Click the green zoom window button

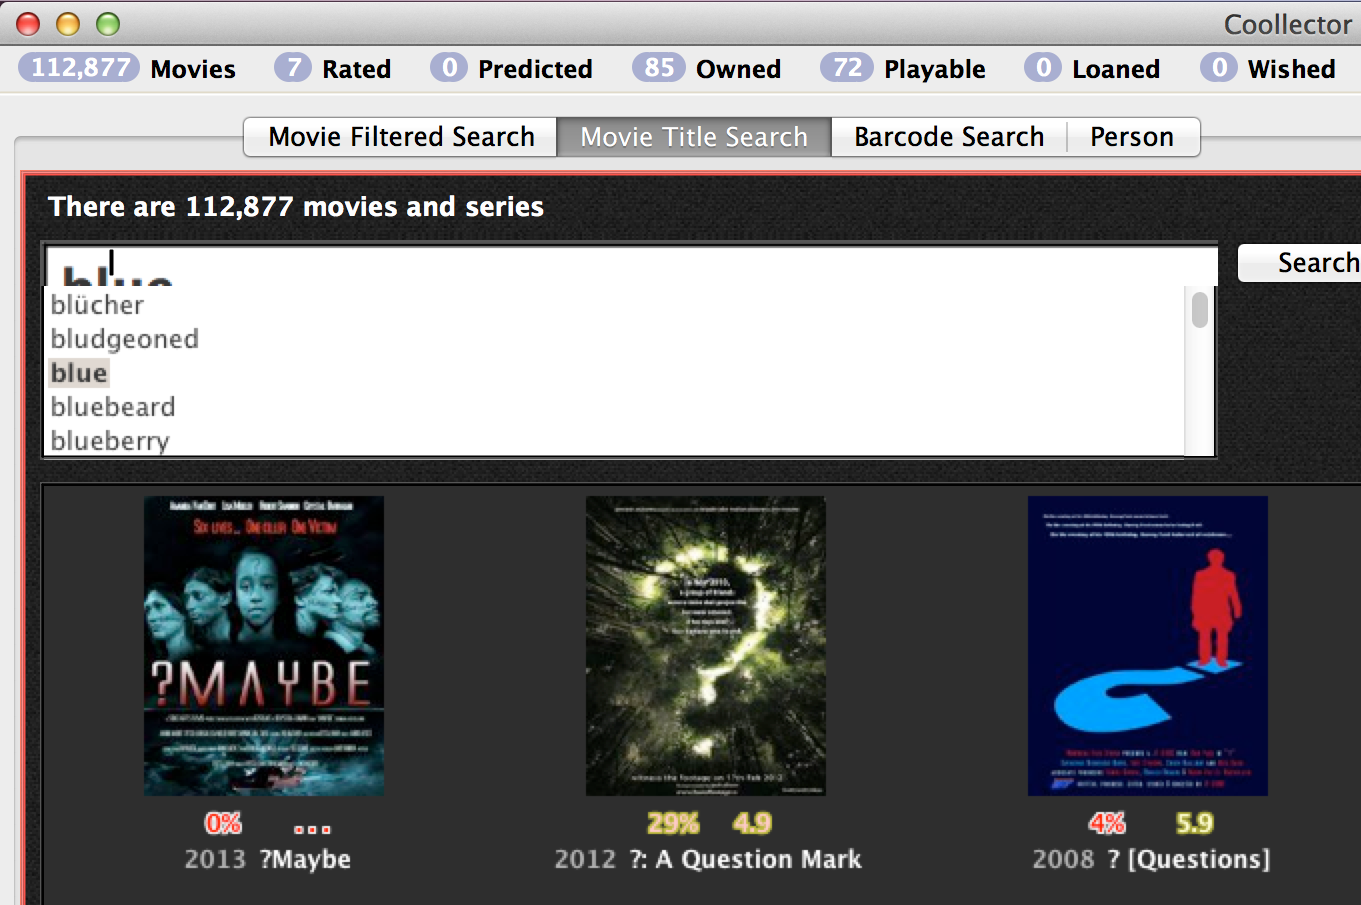pos(107,24)
